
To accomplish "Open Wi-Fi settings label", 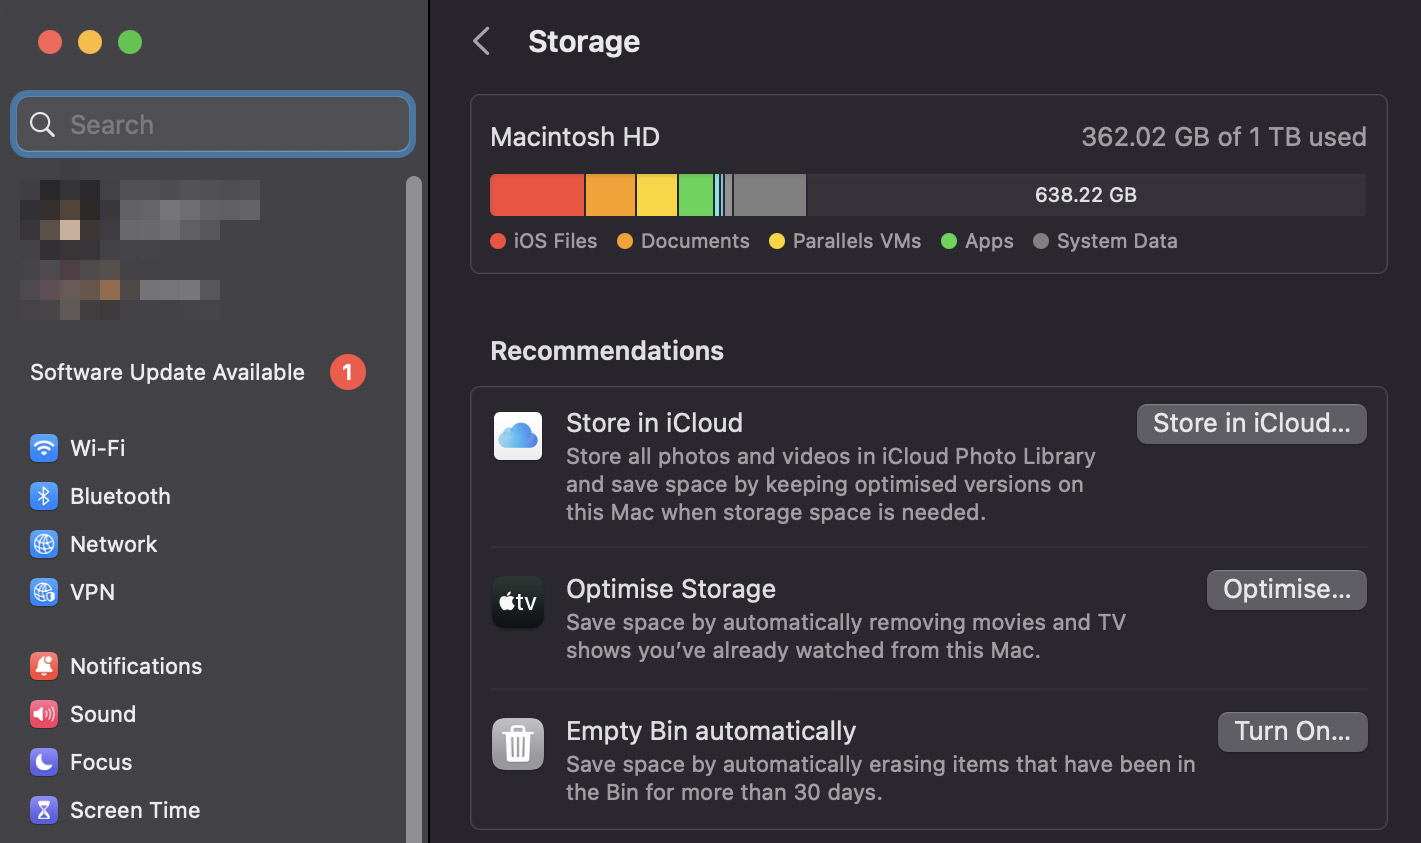I will [98, 448].
